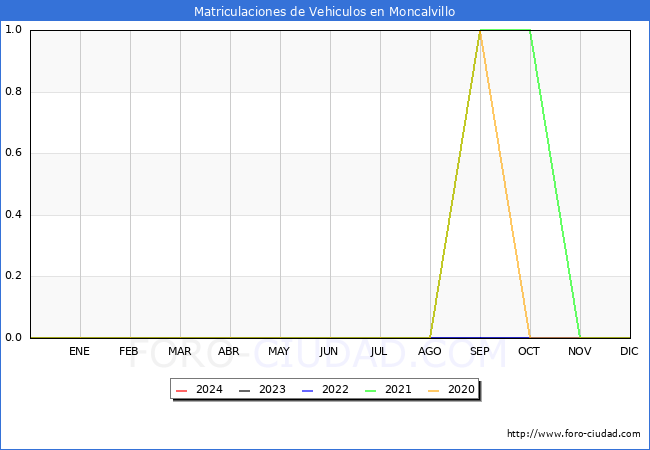The image size is (650, 450).
Task: Click the orange 2020 legend swatch
Action: click(x=434, y=390)
